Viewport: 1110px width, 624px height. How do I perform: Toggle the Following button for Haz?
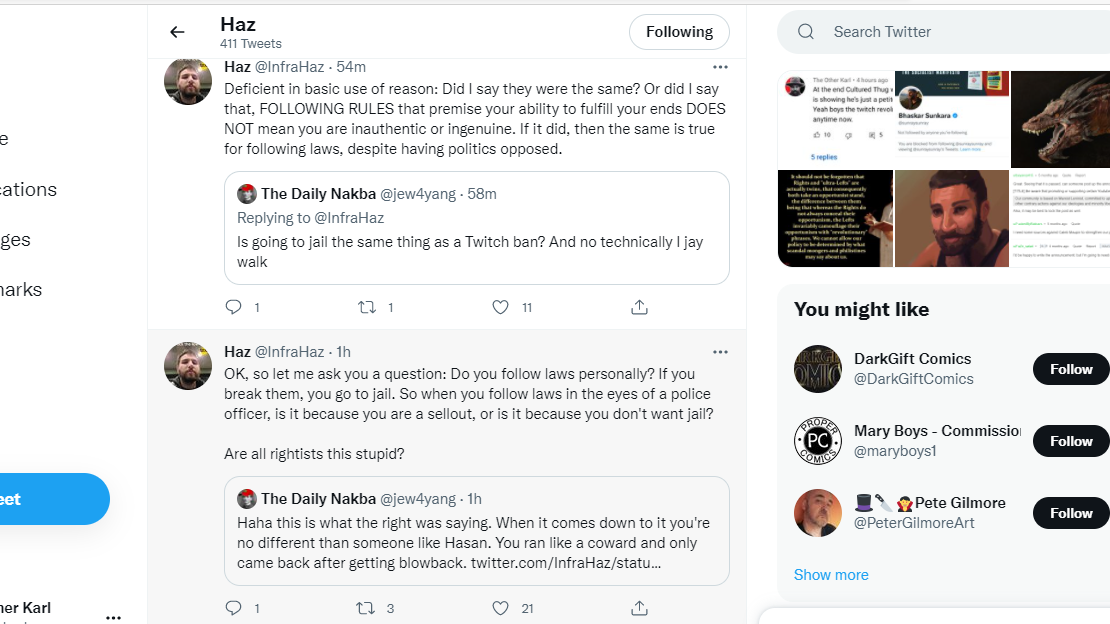679,32
